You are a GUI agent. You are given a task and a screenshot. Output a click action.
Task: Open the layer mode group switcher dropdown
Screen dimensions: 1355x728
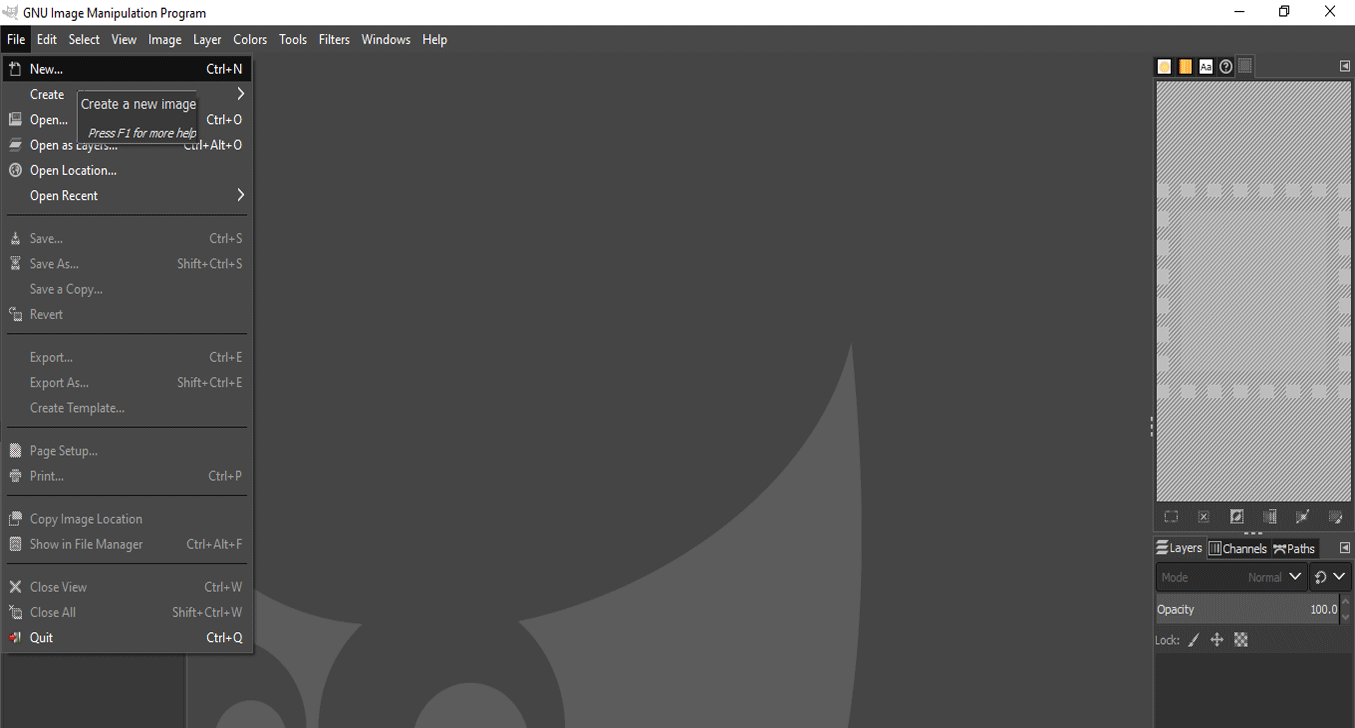(1331, 577)
